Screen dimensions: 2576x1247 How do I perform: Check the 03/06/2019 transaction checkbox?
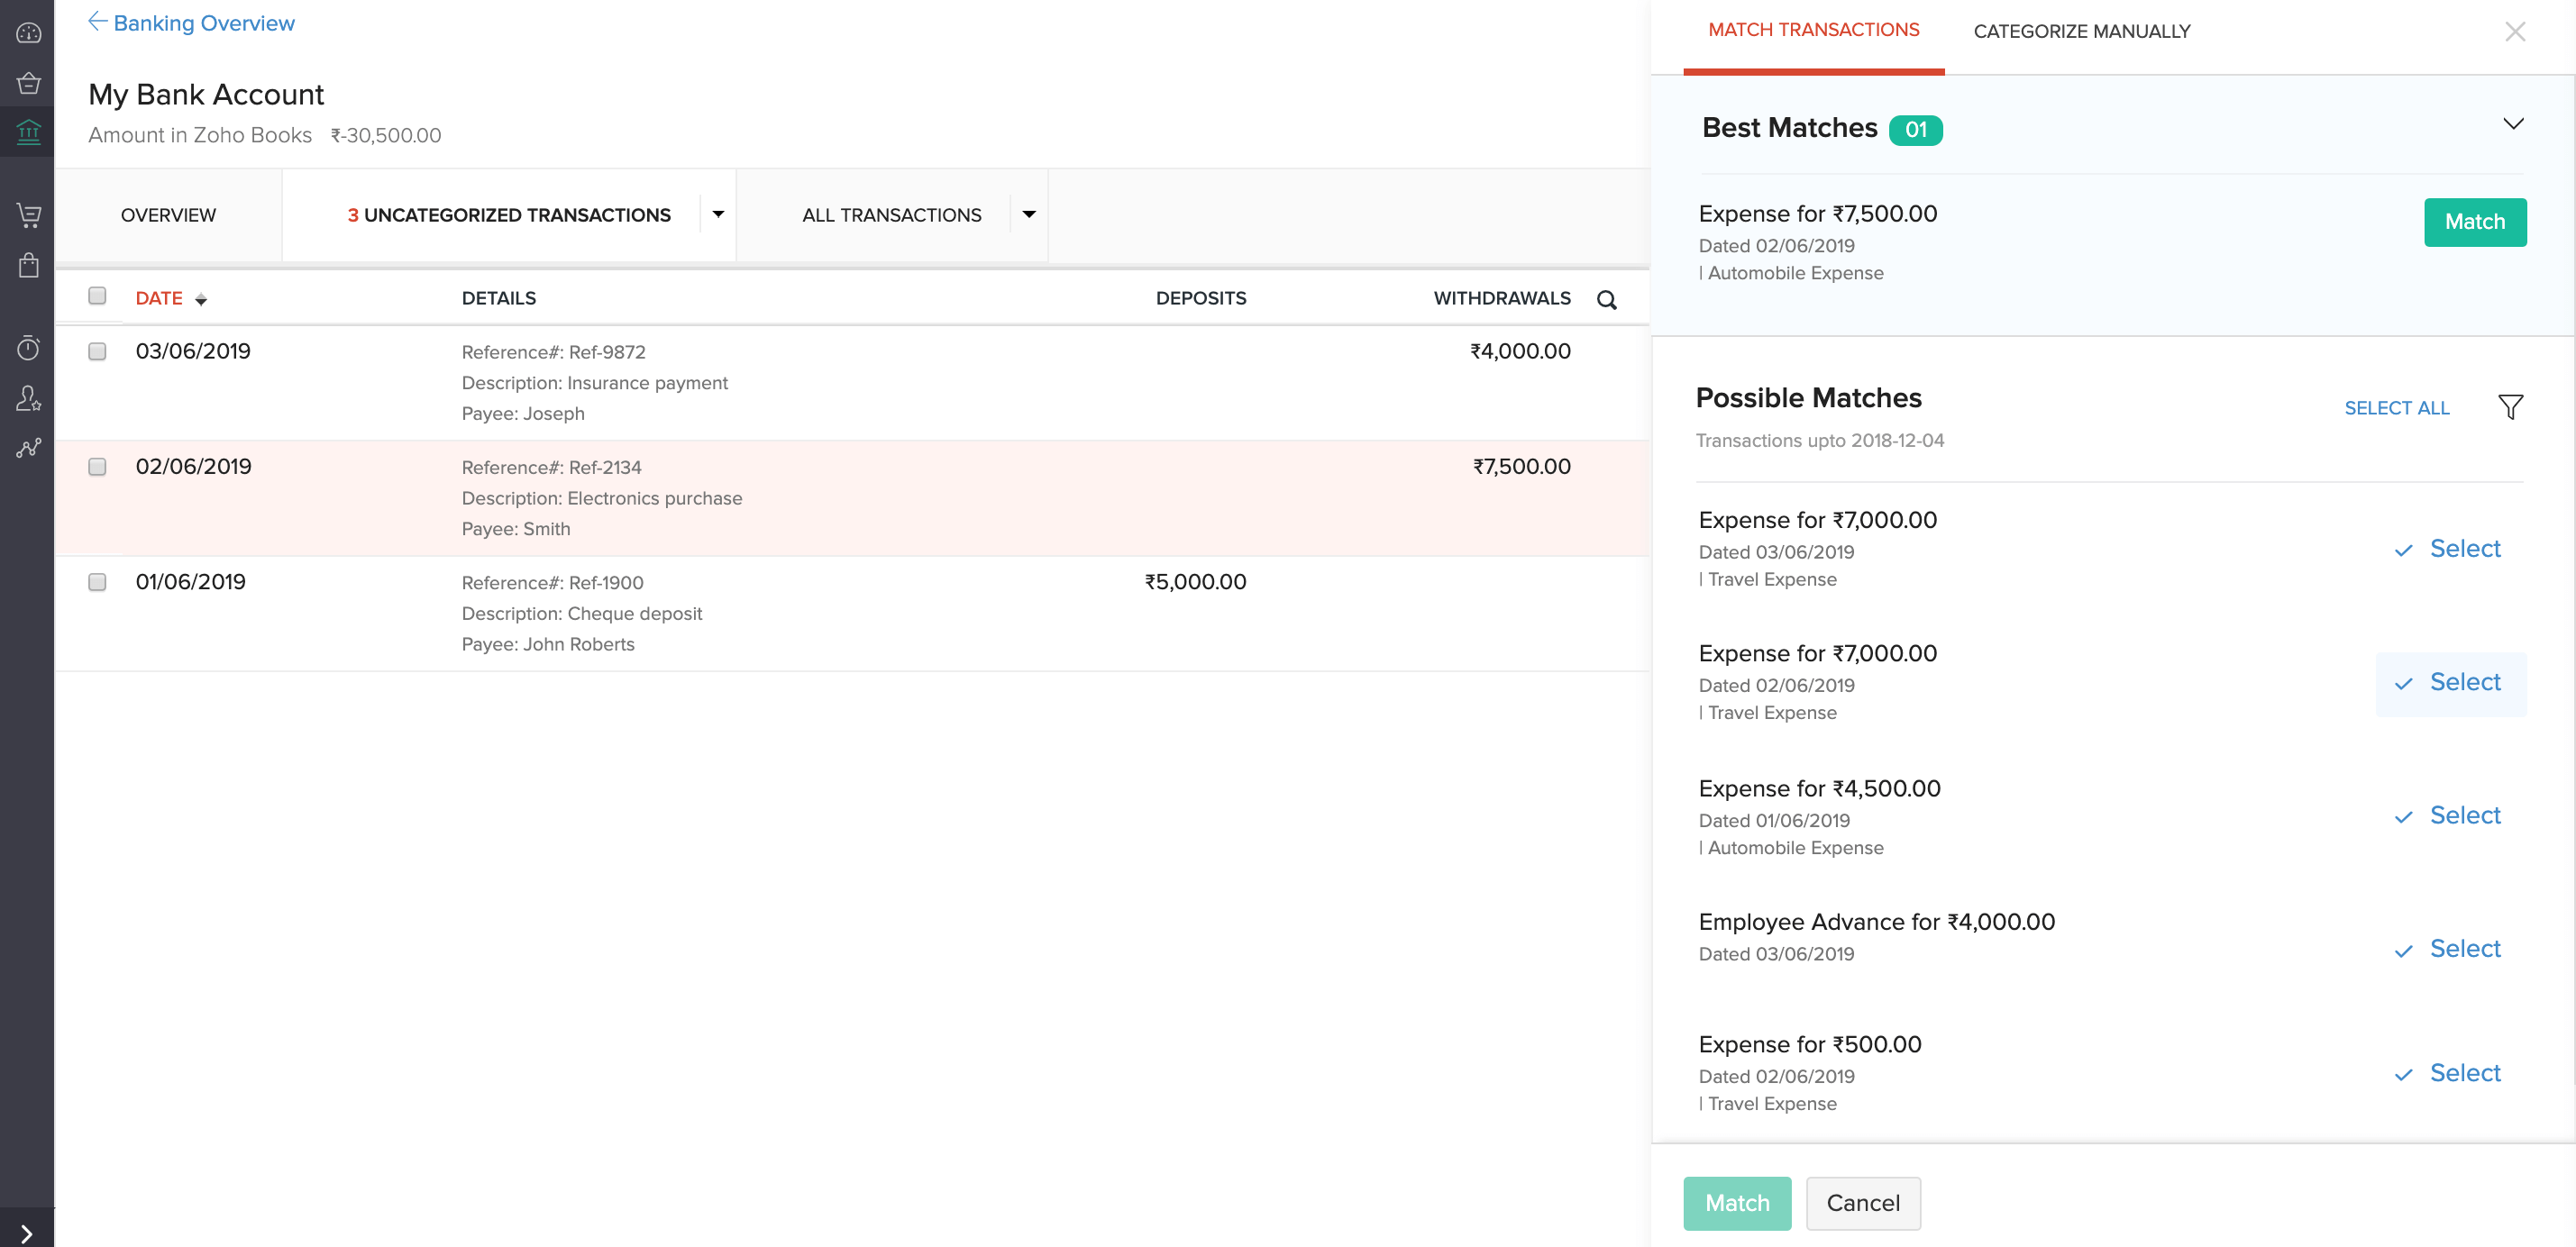(x=97, y=351)
